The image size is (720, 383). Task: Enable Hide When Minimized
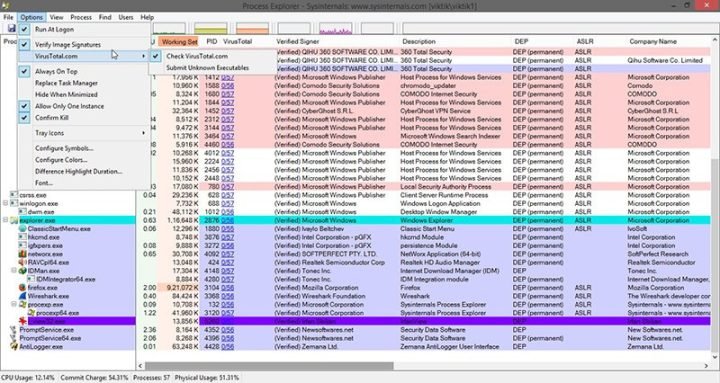[85, 94]
